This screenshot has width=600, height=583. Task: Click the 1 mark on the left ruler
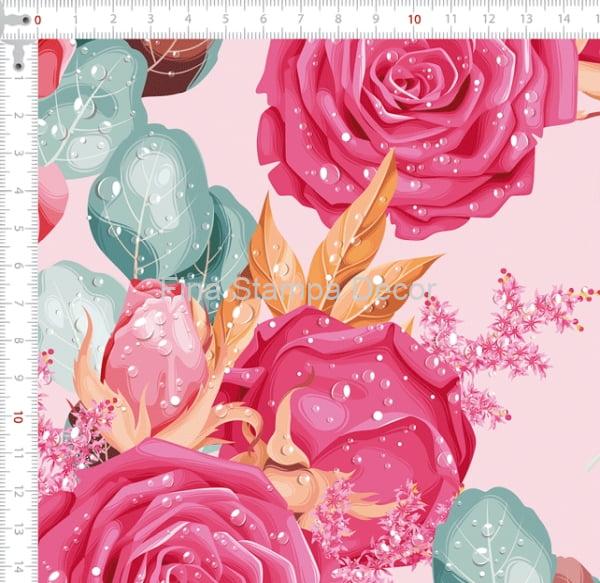click(x=19, y=77)
